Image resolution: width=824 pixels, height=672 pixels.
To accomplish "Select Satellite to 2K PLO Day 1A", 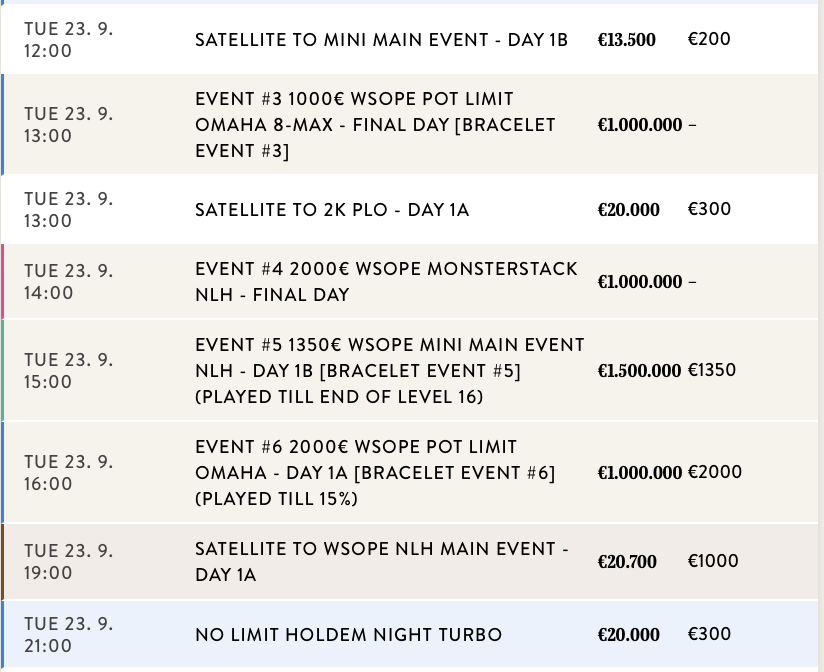I will click(x=332, y=210).
